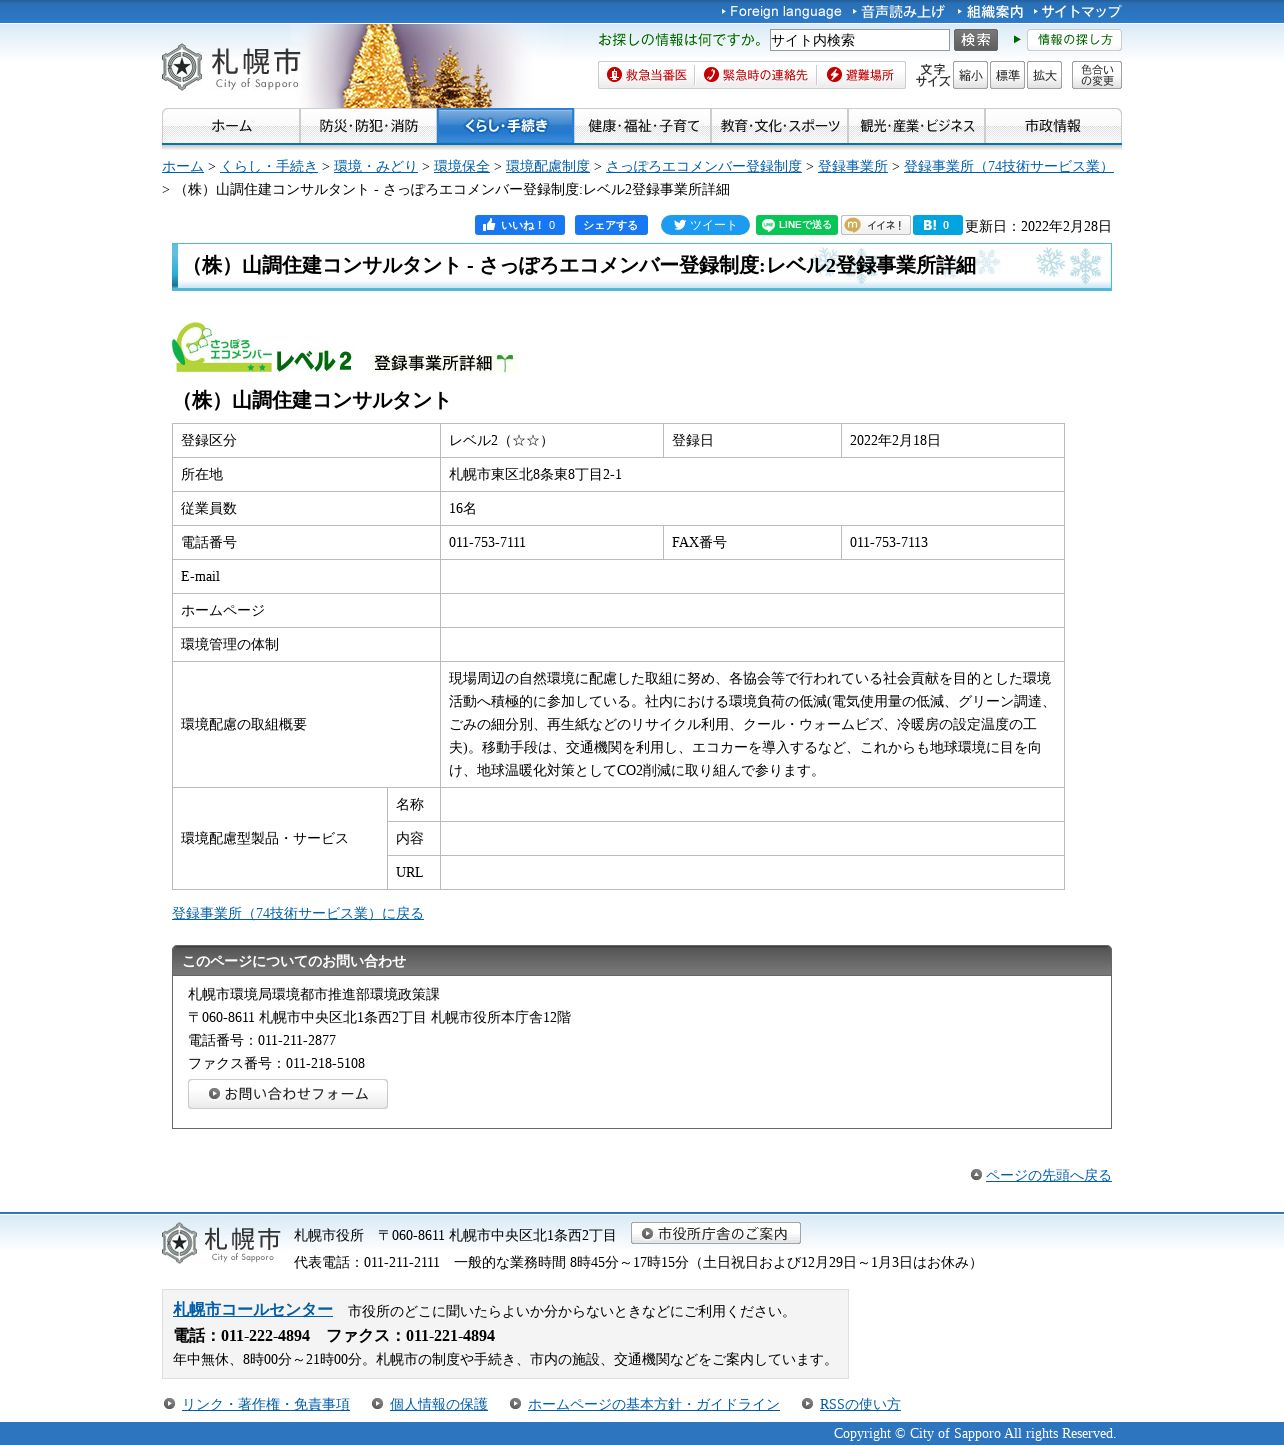This screenshot has width=1284, height=1445.
Task: Set text size to 拡大
Action: 1045,75
